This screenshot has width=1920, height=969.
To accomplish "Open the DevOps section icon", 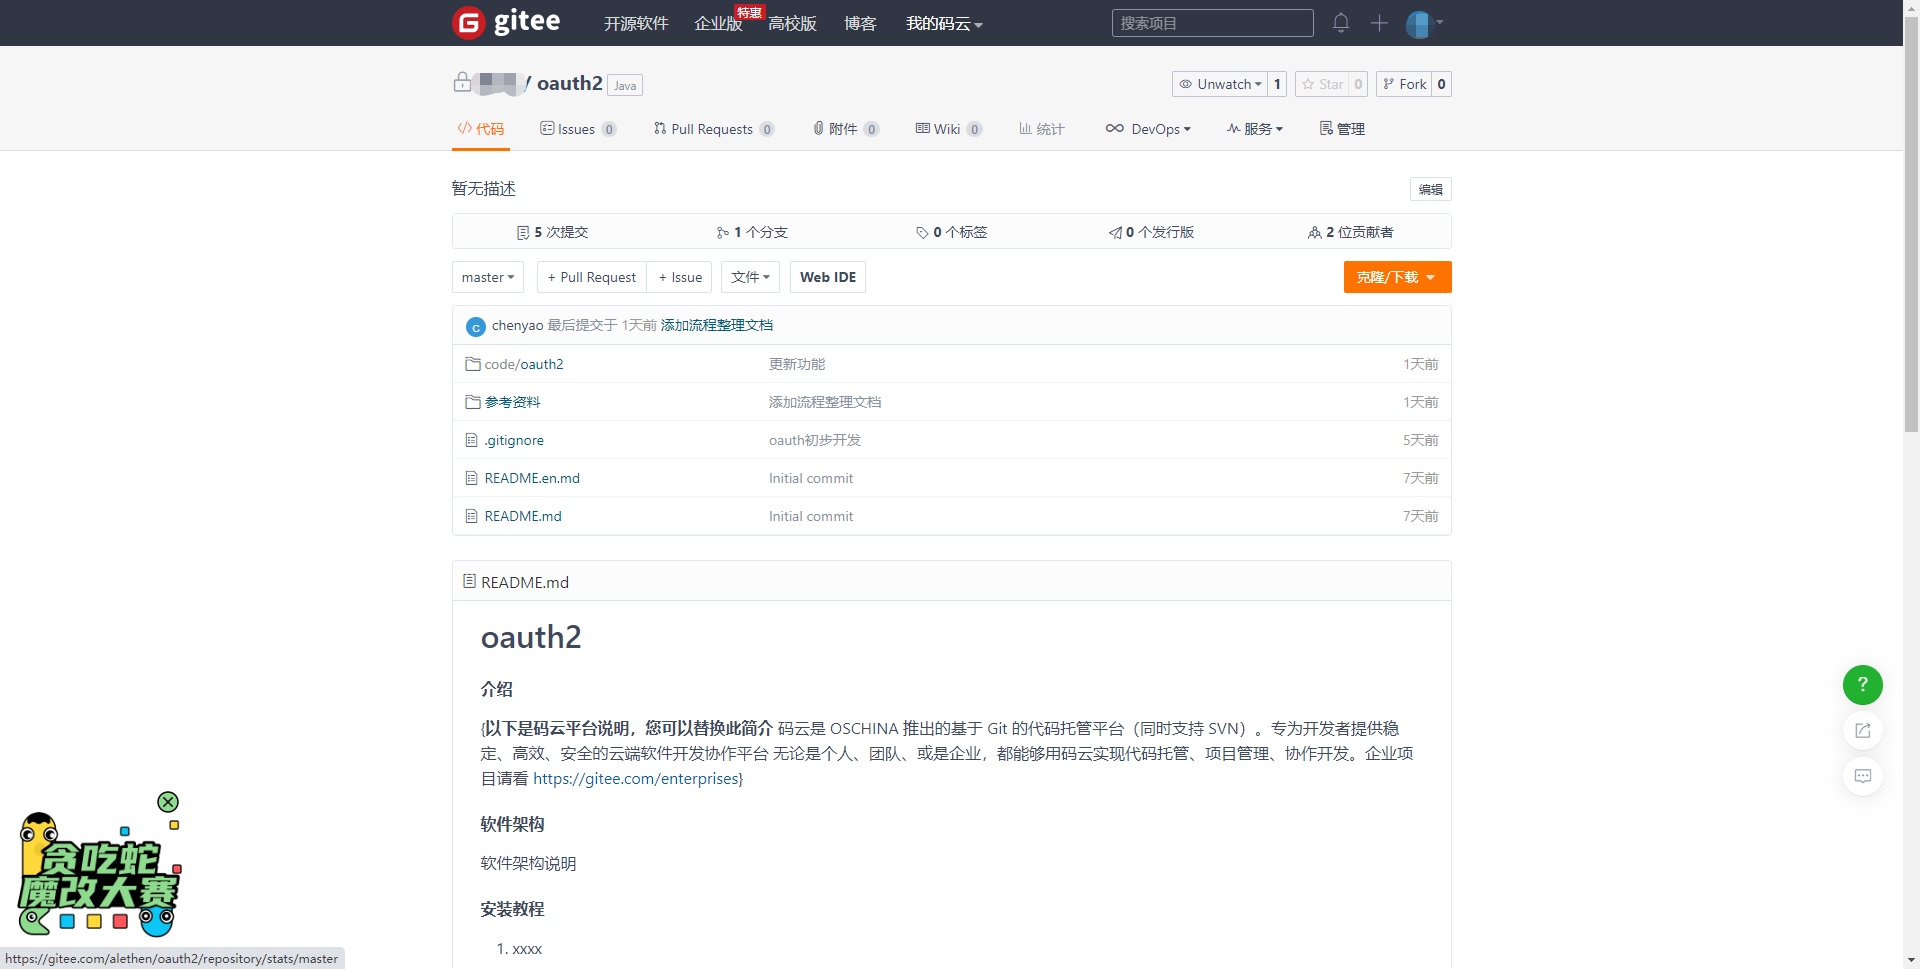I will (x=1115, y=128).
